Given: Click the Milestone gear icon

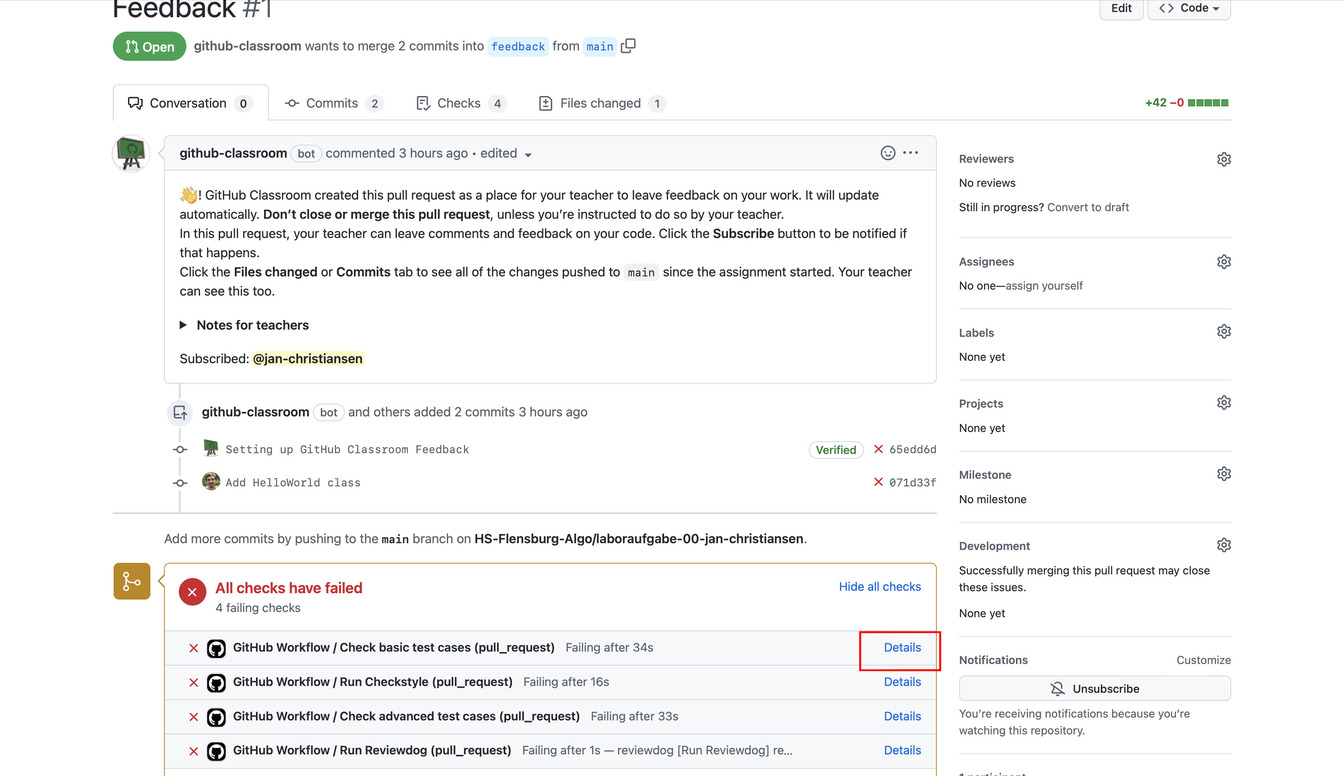Looking at the screenshot, I should (1223, 474).
